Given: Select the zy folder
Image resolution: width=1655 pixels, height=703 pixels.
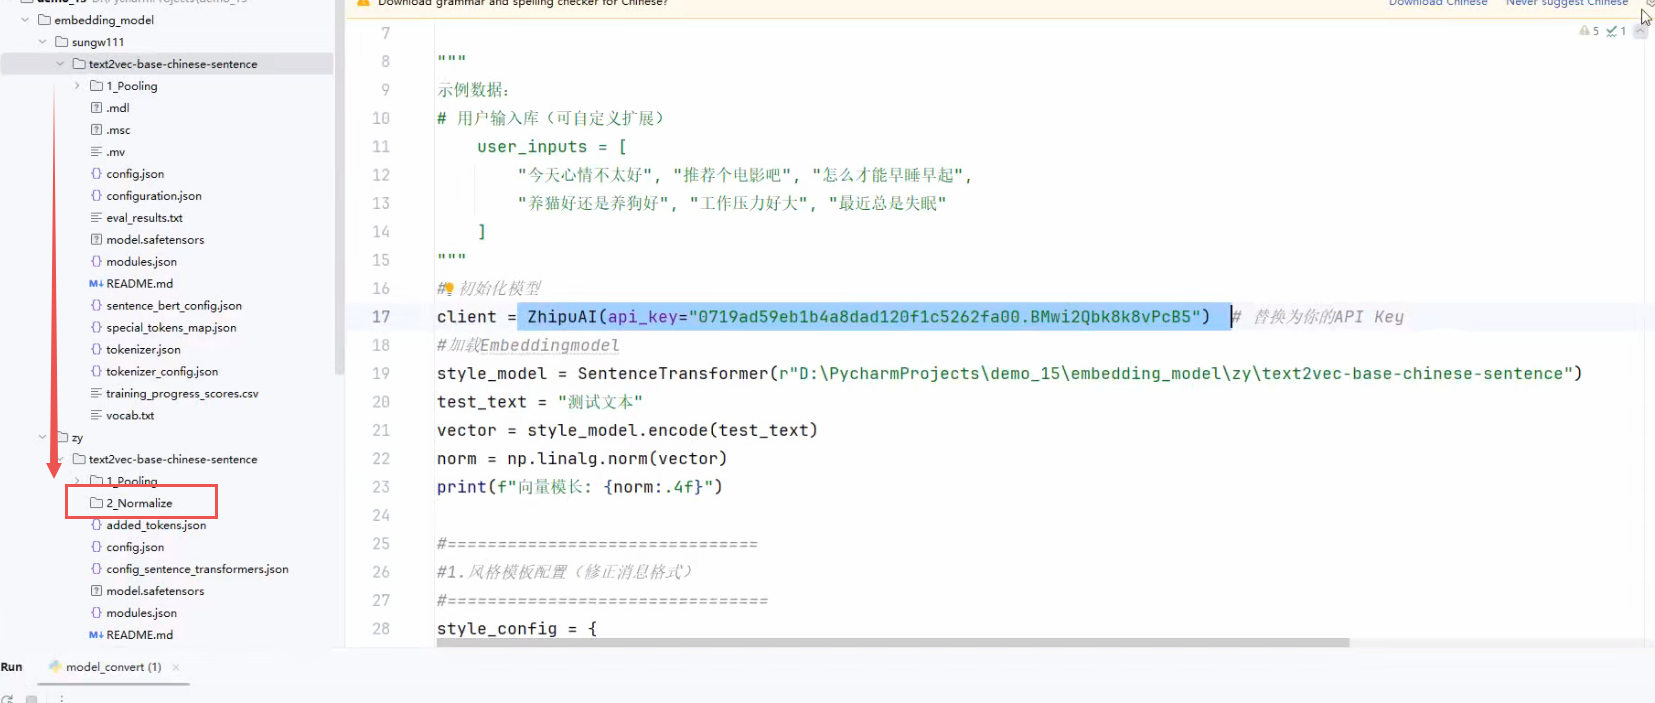Looking at the screenshot, I should tap(77, 438).
